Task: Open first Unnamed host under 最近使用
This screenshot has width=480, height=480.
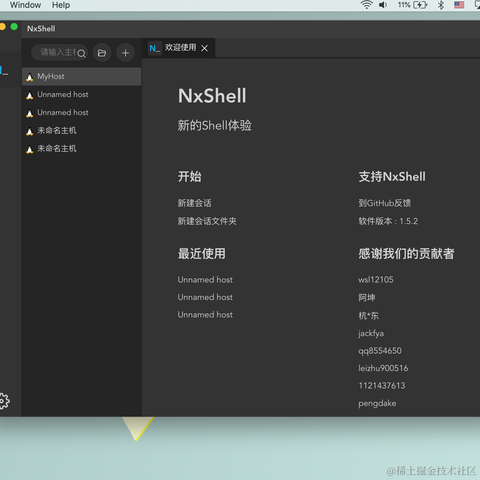Action: (x=205, y=280)
